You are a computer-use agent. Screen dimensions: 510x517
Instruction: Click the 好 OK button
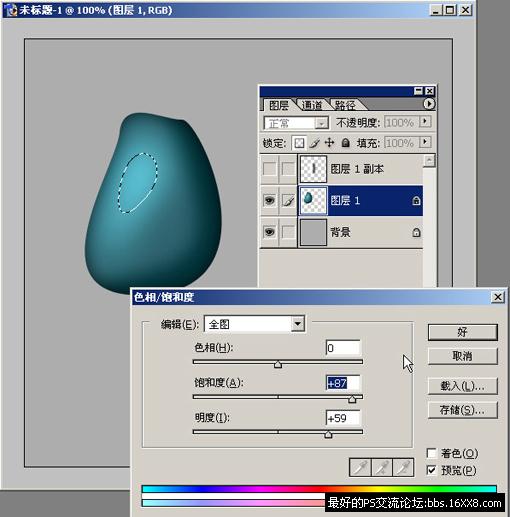point(462,332)
